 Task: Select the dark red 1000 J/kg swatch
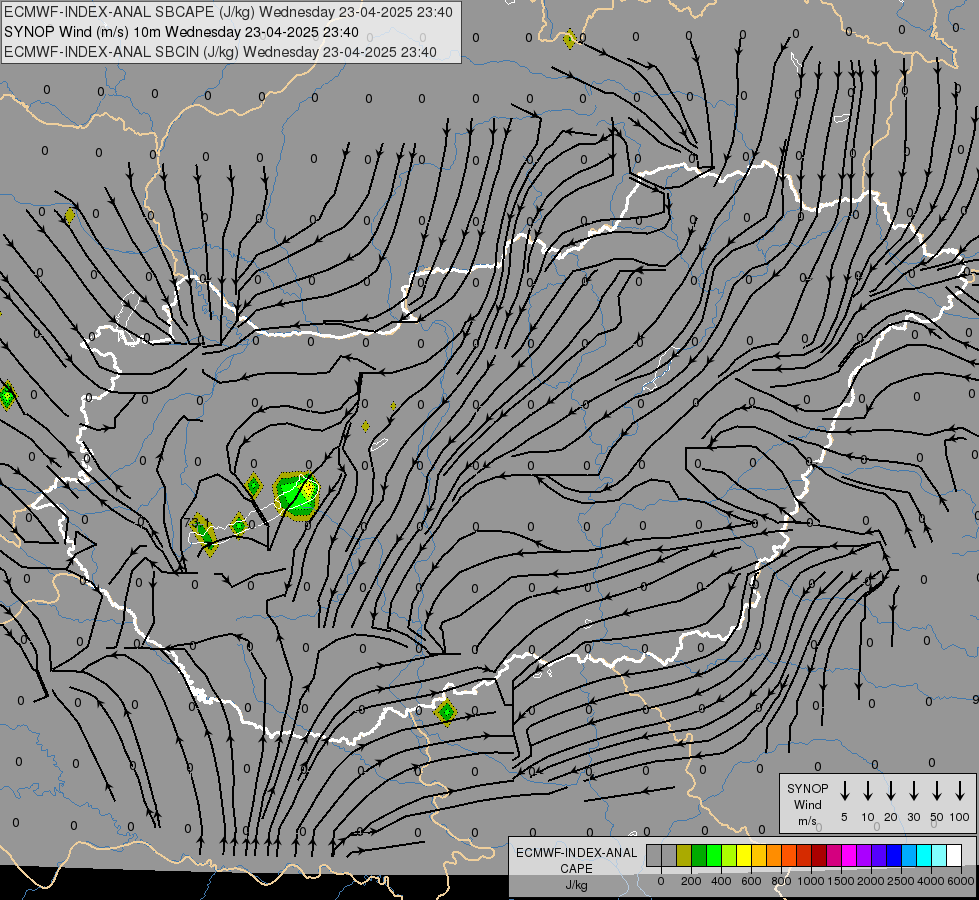coord(819,855)
